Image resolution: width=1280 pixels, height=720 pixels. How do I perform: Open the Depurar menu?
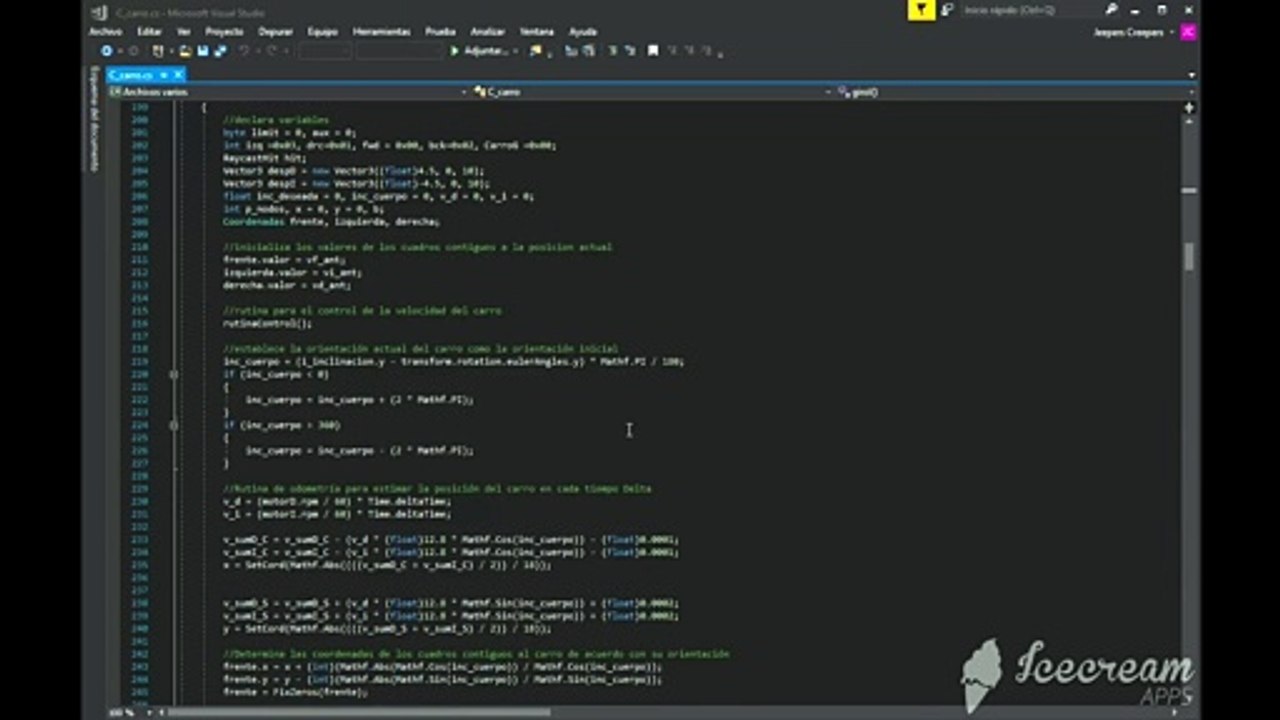coord(276,32)
